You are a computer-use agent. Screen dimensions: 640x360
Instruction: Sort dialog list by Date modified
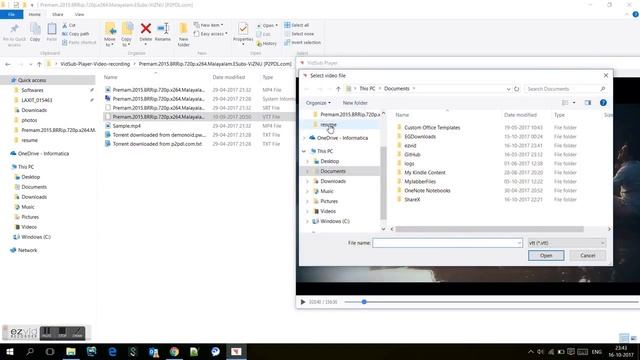click(x=520, y=115)
